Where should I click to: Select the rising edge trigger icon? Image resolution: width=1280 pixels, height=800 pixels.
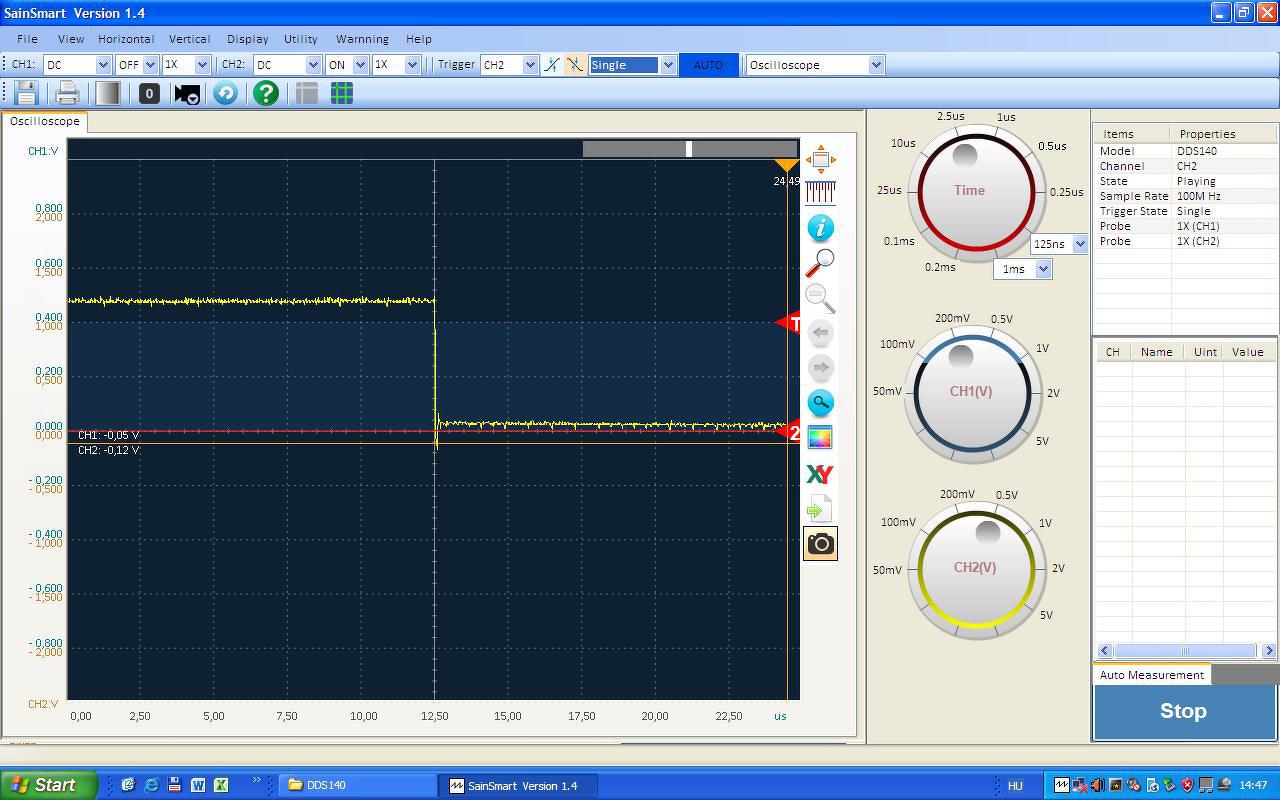(551, 64)
